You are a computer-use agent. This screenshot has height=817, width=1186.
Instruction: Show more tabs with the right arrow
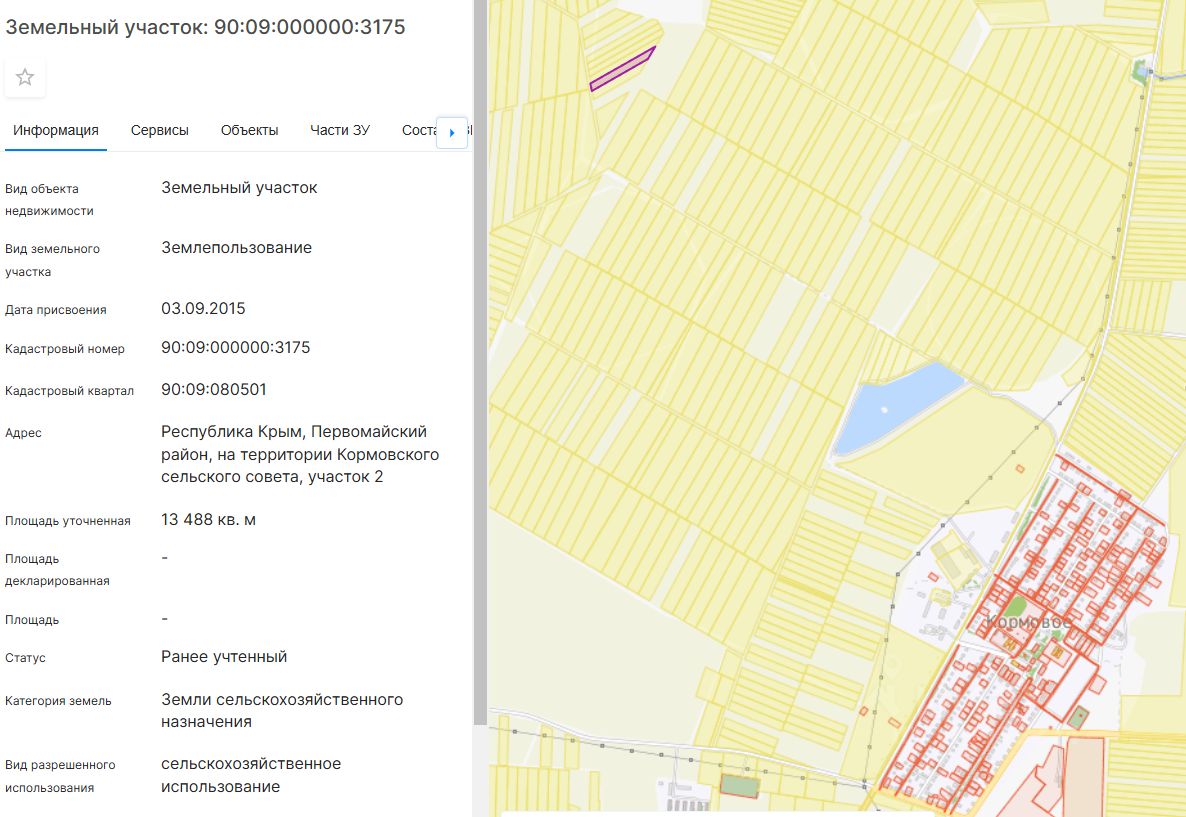click(x=452, y=132)
